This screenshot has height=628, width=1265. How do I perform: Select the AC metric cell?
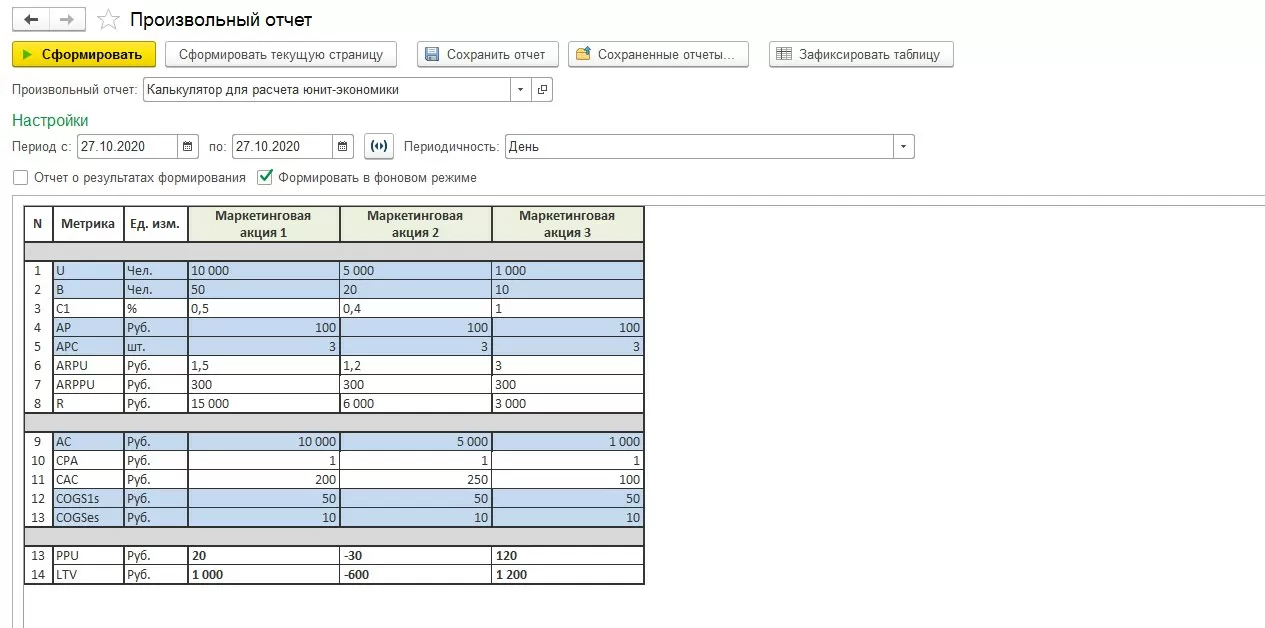click(88, 441)
